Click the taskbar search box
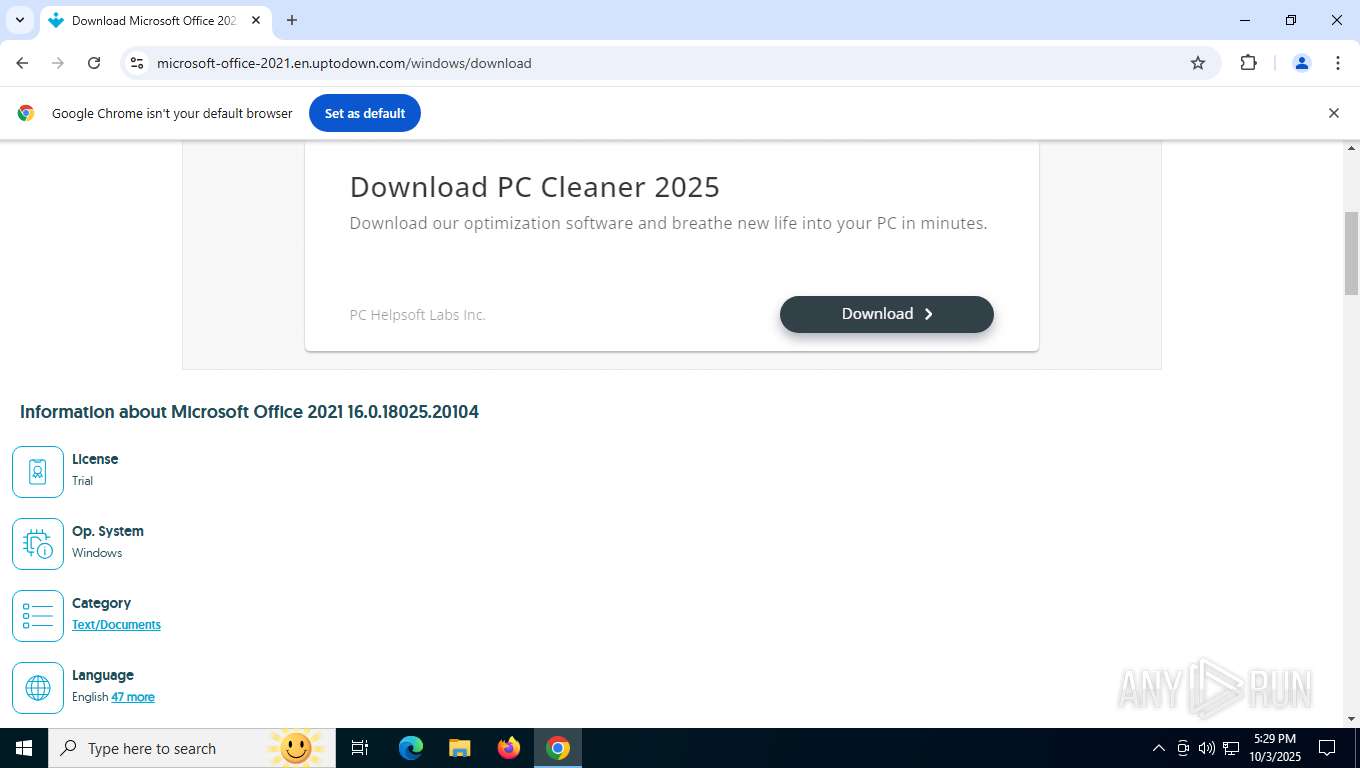1360x768 pixels. [x=190, y=748]
